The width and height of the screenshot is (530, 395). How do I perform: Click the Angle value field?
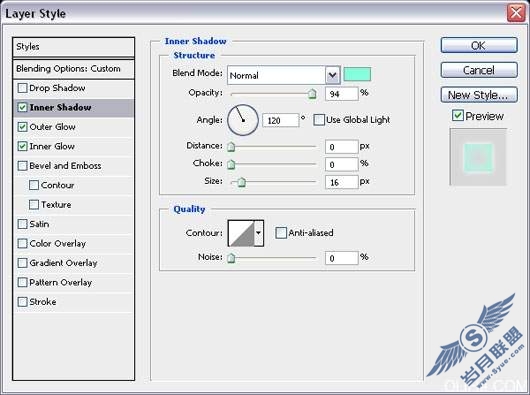(x=281, y=120)
